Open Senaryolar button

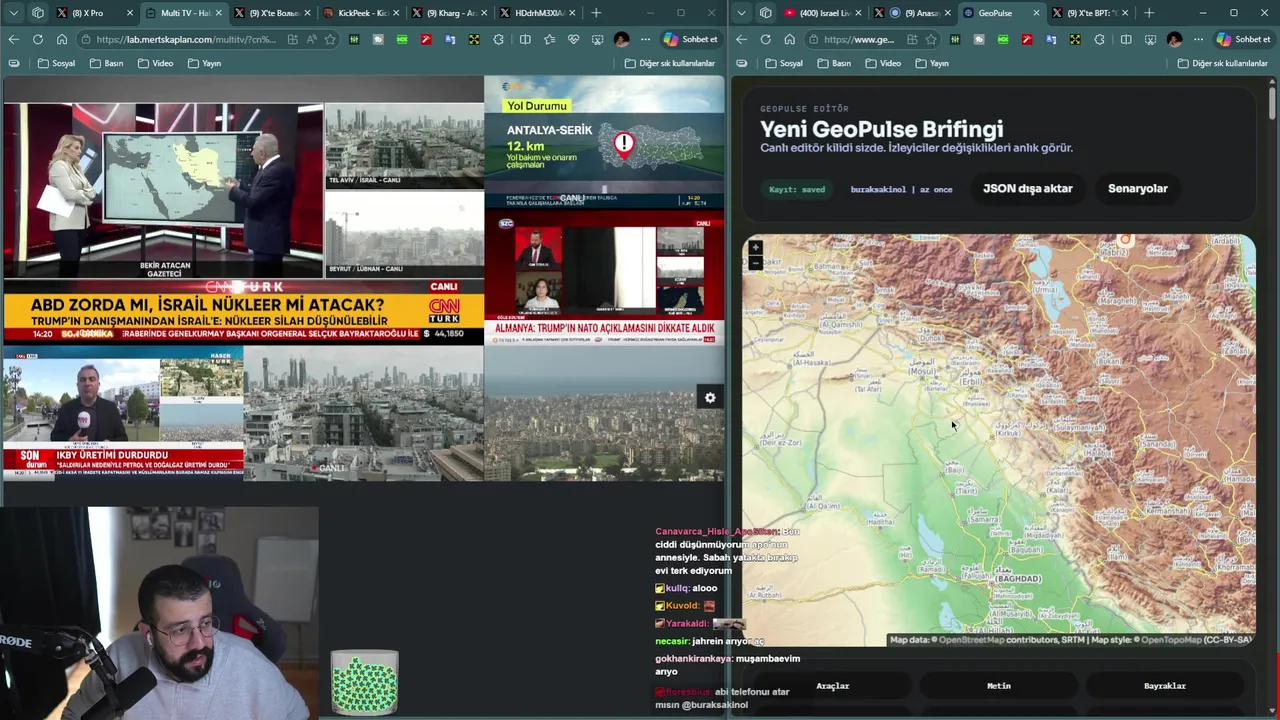[1137, 188]
